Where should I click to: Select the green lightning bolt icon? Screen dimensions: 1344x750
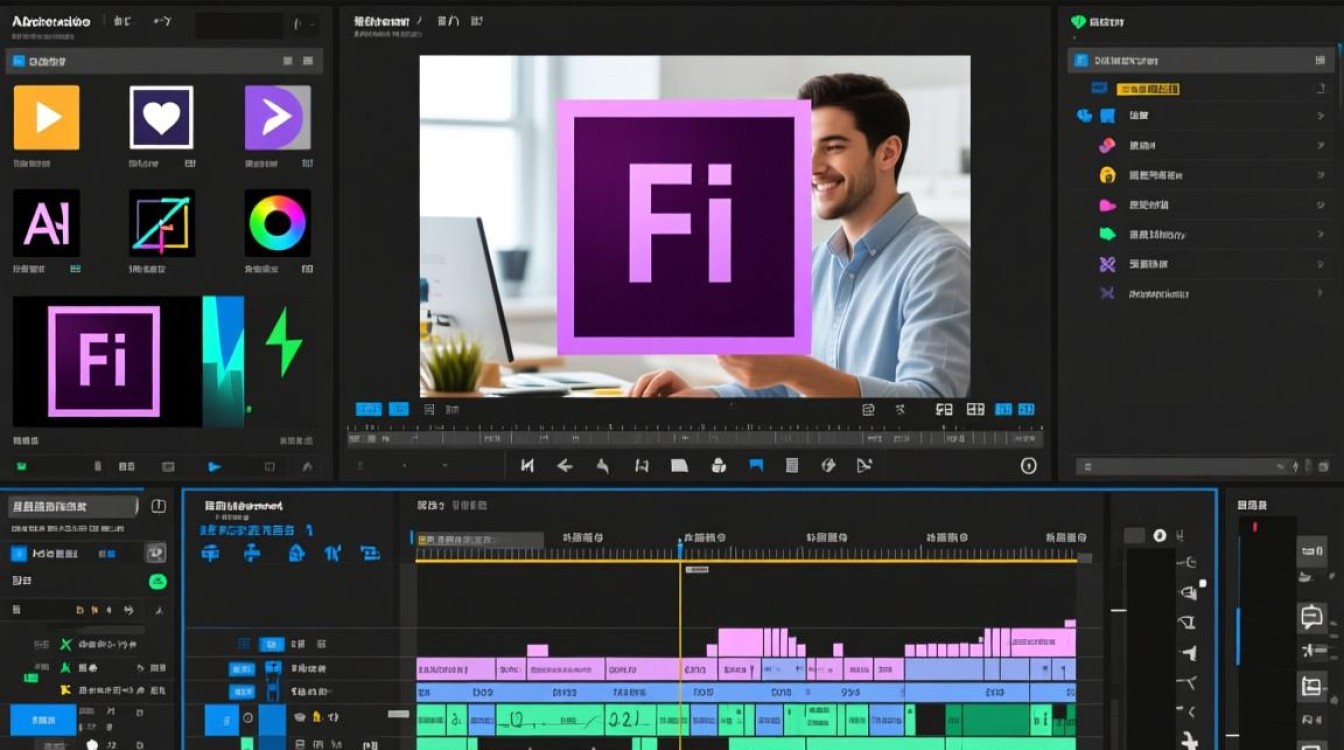click(283, 342)
